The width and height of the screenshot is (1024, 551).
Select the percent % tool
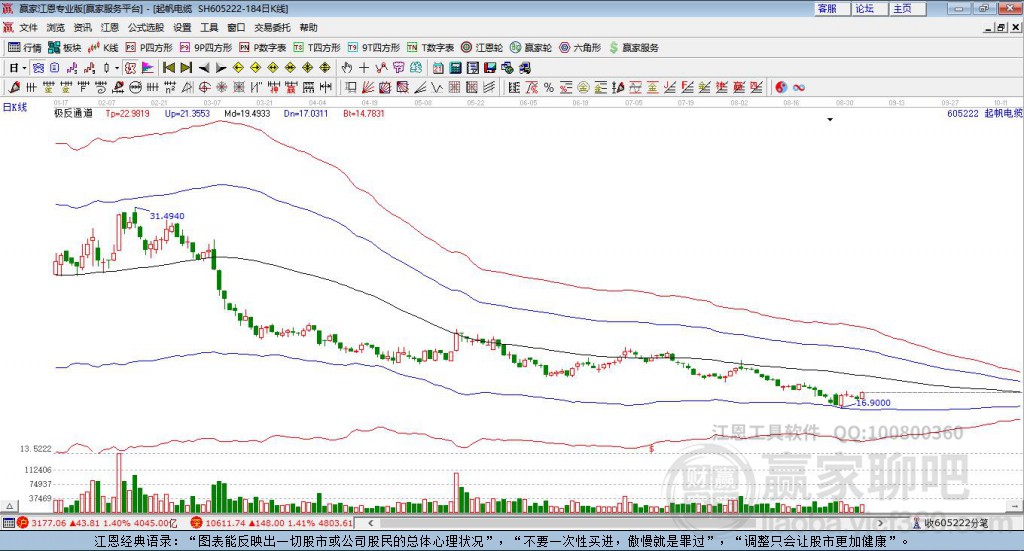click(549, 87)
